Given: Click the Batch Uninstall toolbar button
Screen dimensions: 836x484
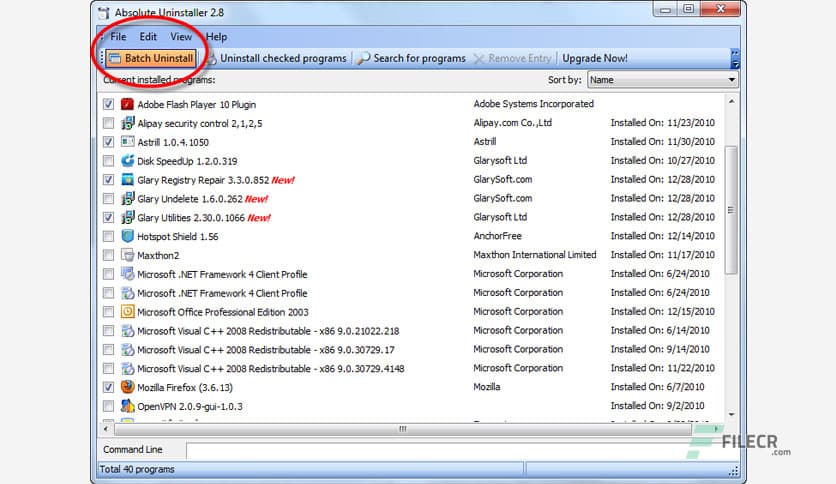Looking at the screenshot, I should coord(150,58).
